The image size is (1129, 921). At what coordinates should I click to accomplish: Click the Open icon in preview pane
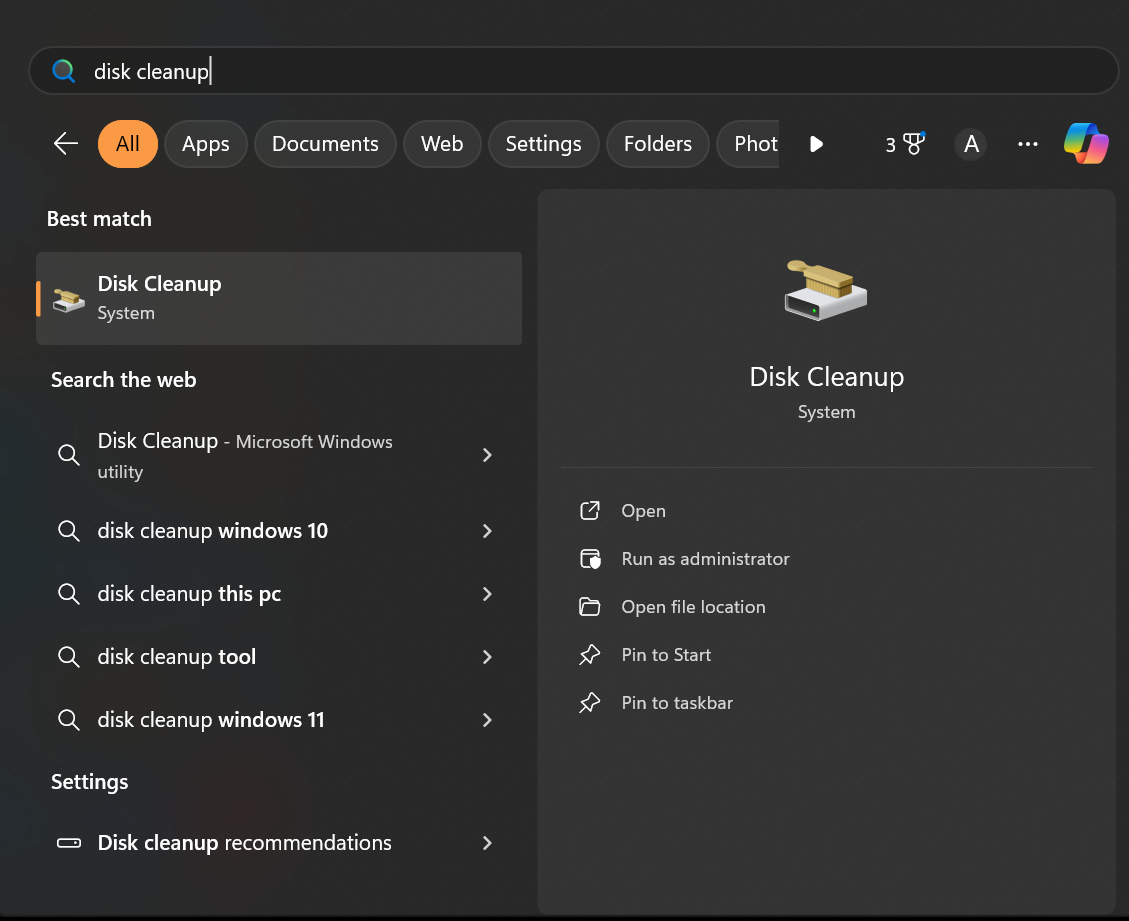click(590, 511)
